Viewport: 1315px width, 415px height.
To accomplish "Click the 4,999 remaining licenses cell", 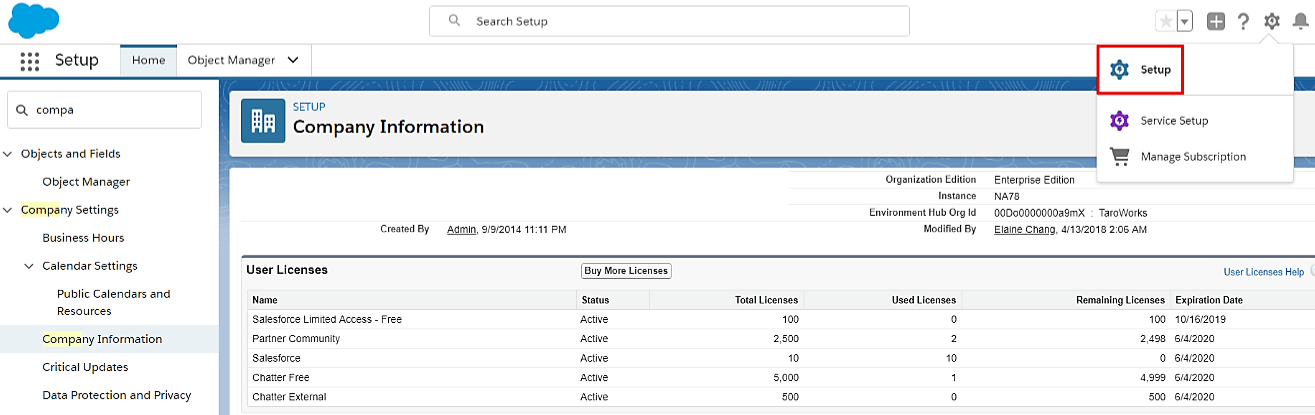I will (x=1151, y=378).
